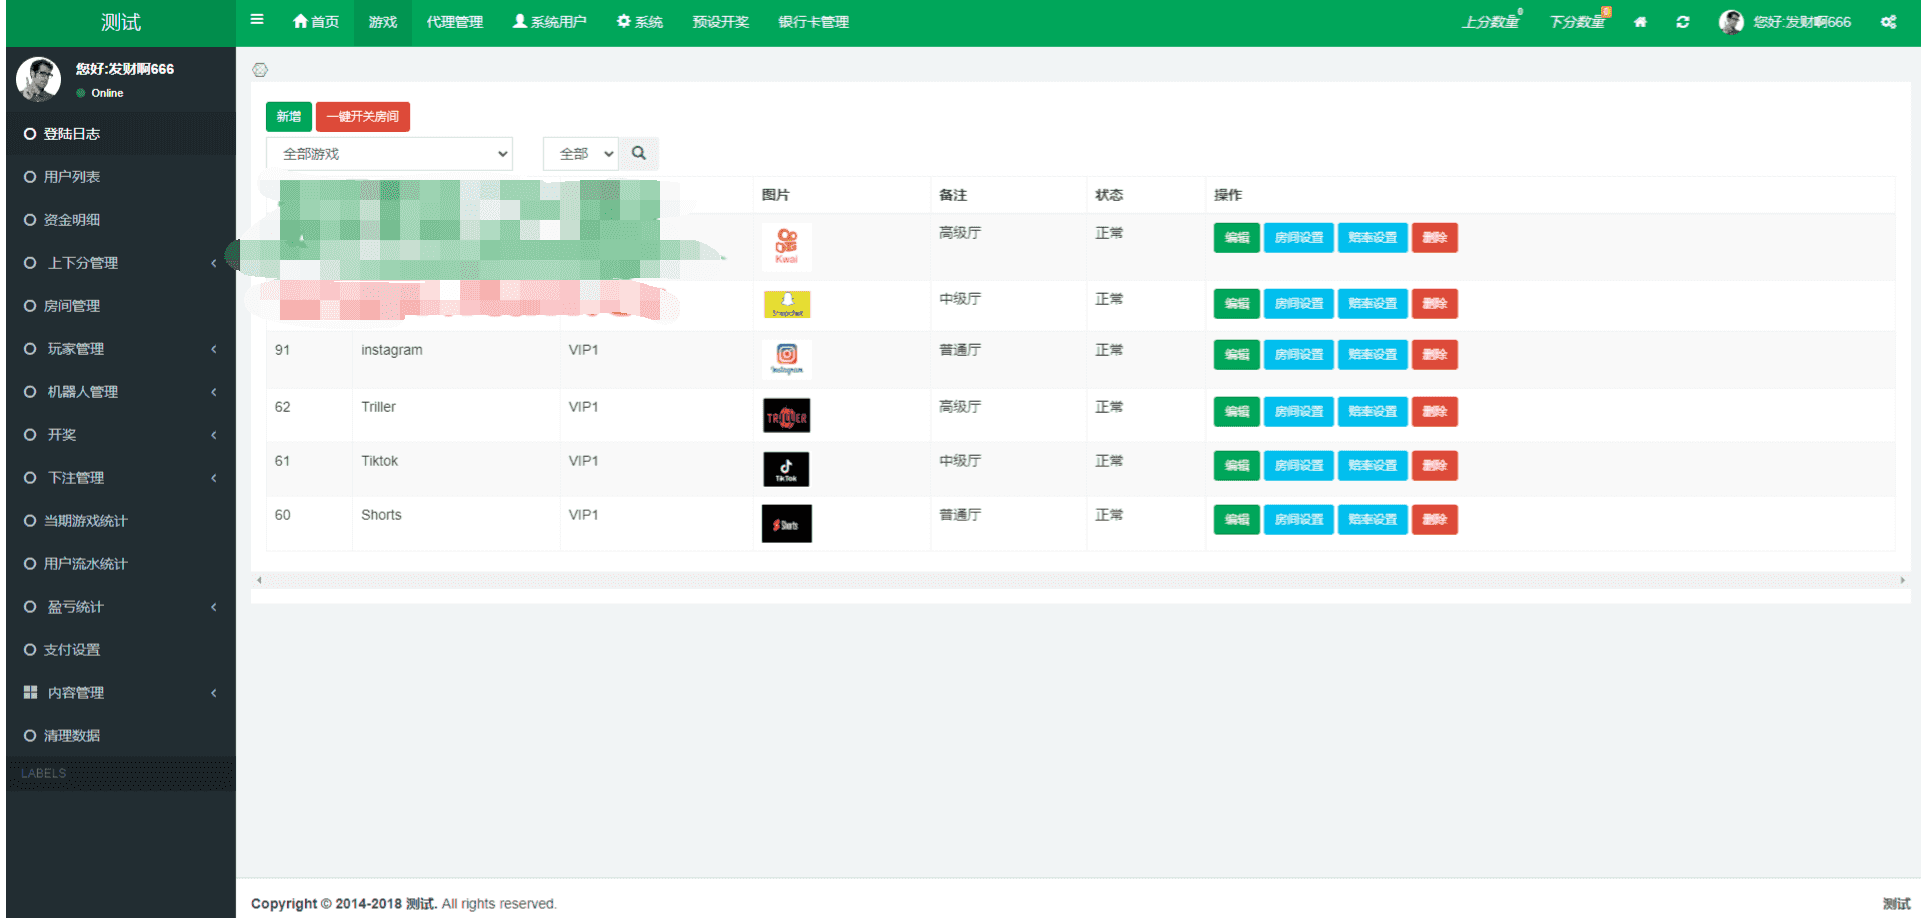Expand the 内容管理 sidebar section
The height and width of the screenshot is (918, 1921).
pos(120,693)
